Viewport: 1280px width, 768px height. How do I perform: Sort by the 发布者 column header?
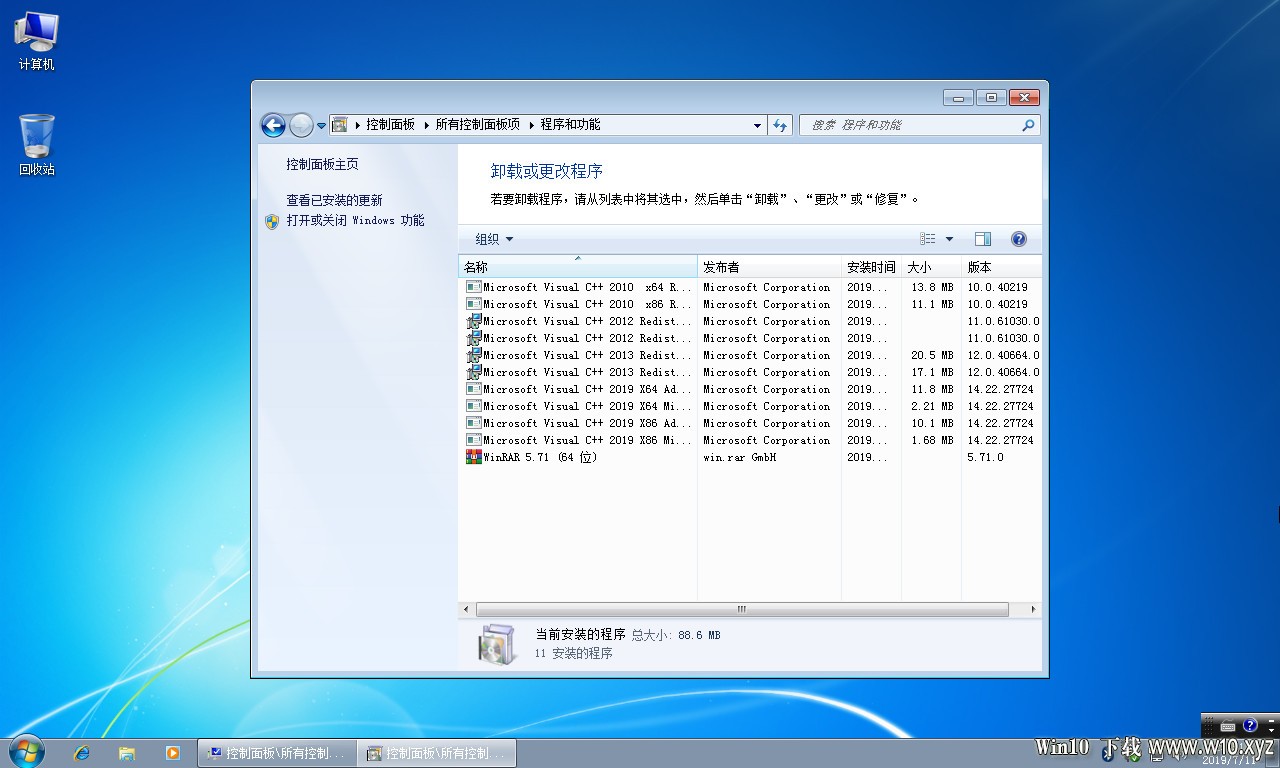click(769, 267)
